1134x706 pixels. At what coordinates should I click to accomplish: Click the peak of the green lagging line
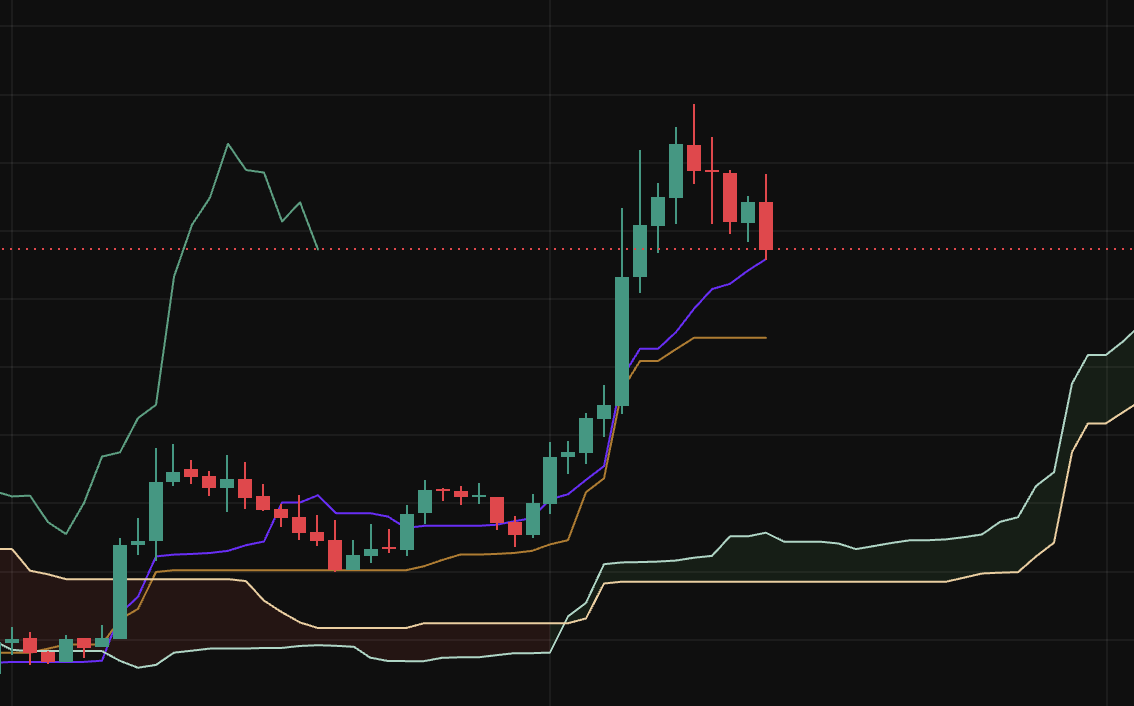coord(228,145)
